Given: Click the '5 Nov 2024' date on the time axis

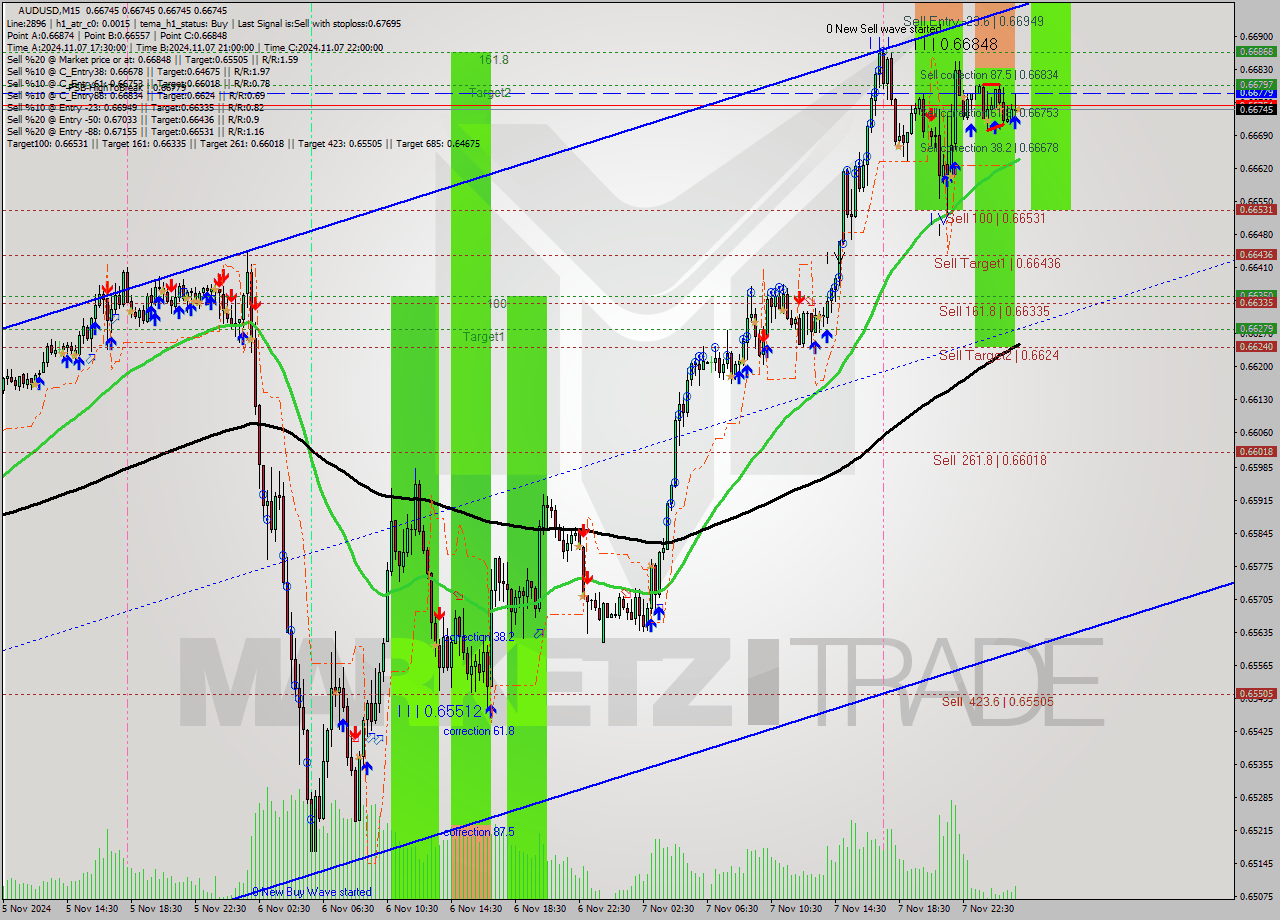Looking at the screenshot, I should [x=27, y=909].
